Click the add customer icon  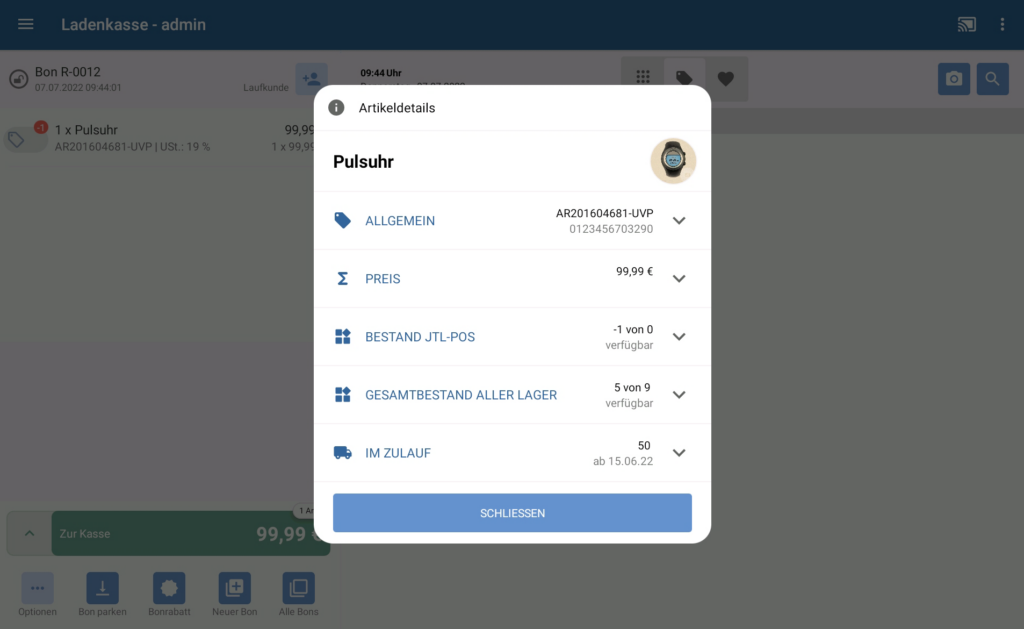[312, 79]
